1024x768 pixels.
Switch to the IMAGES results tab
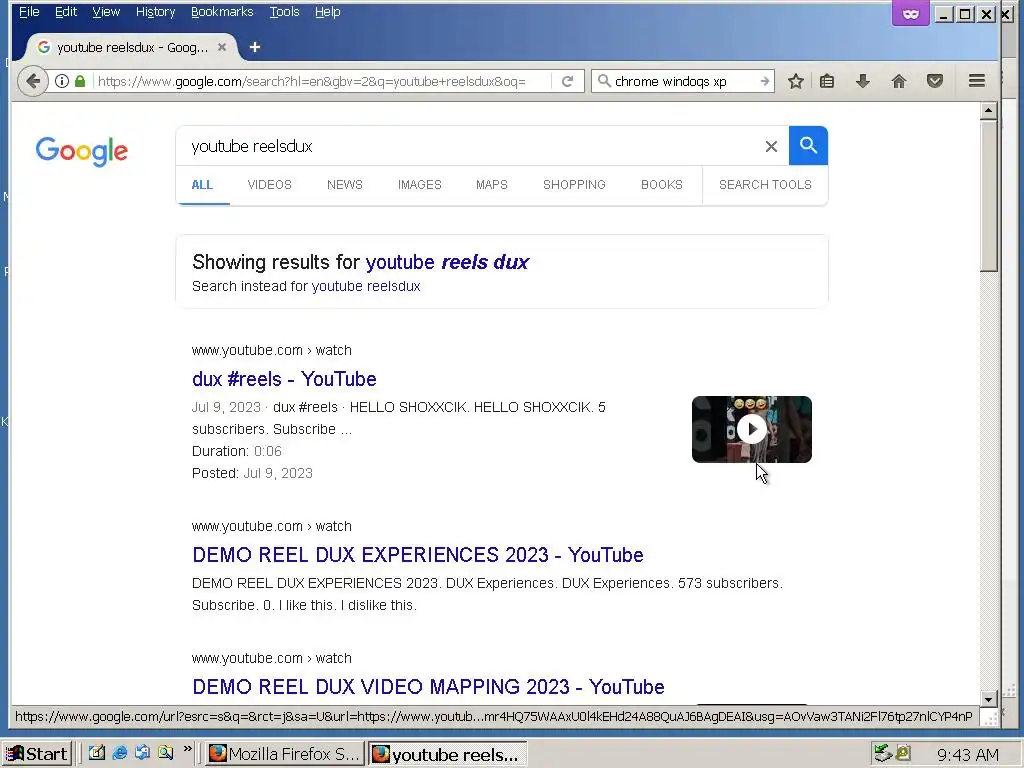pyautogui.click(x=420, y=185)
